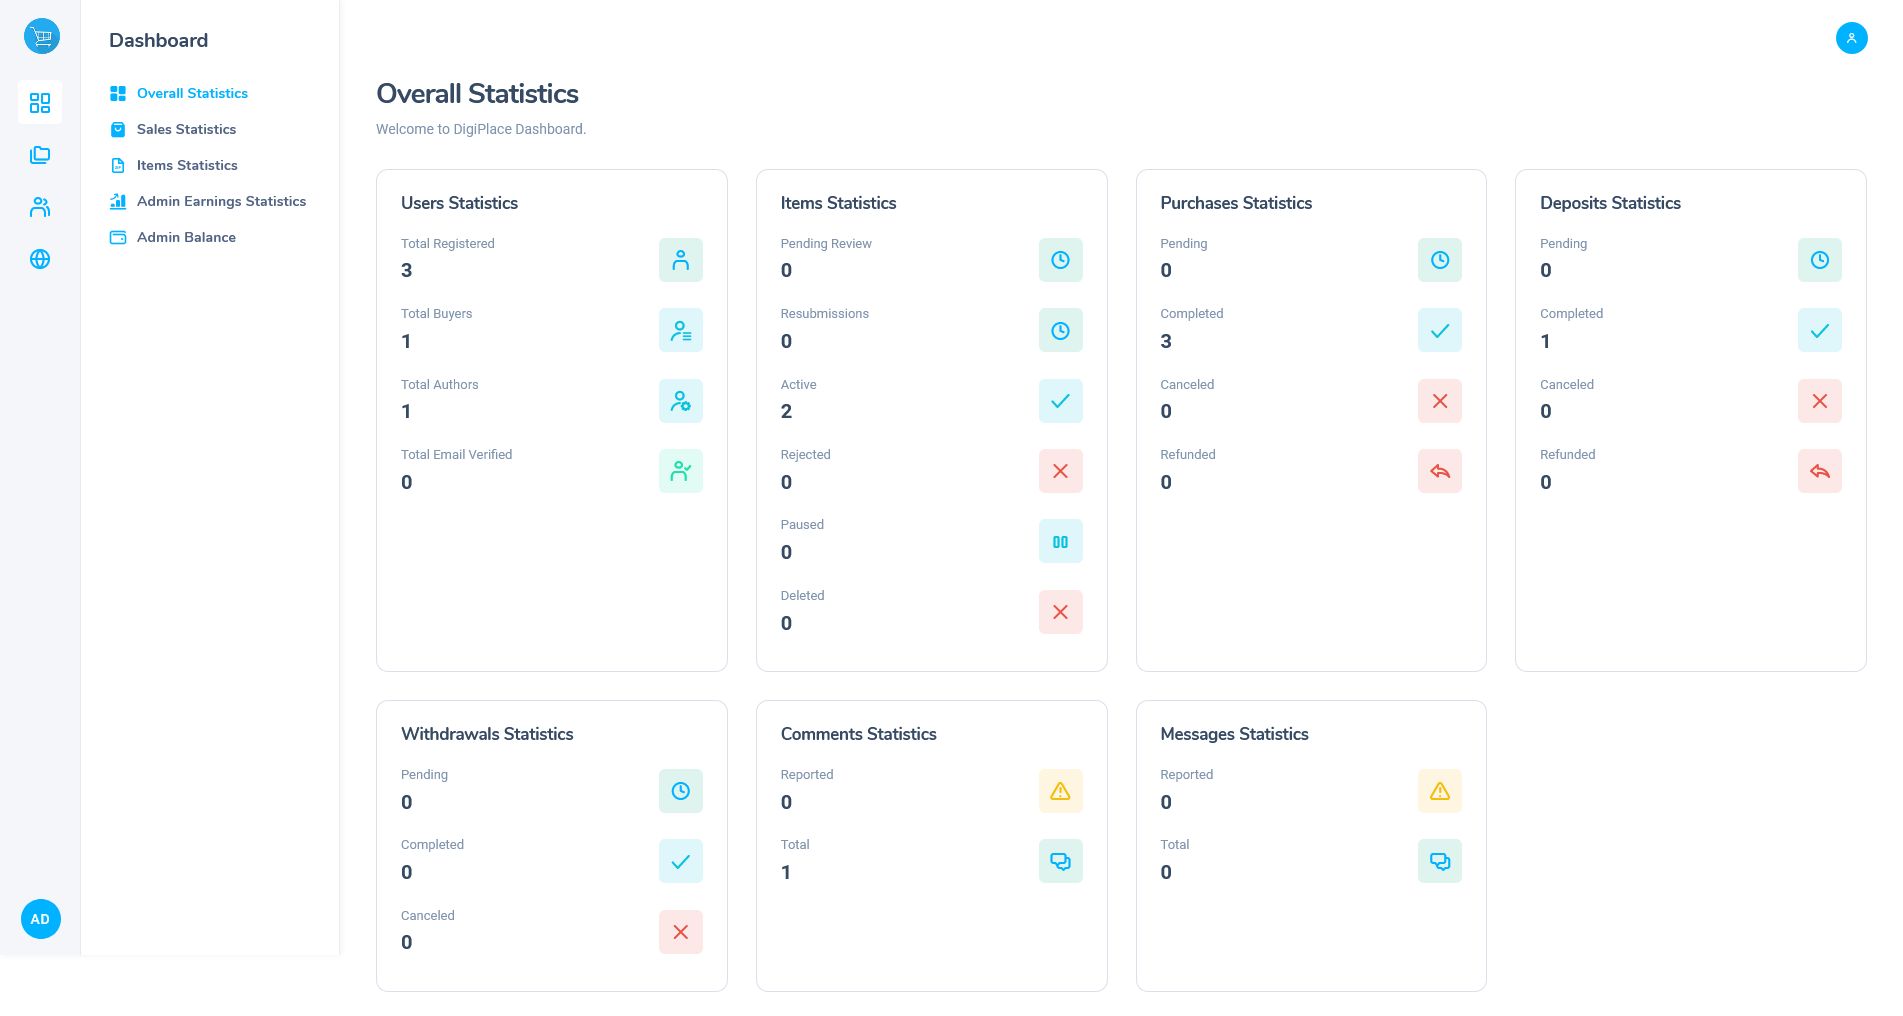Click the Purchases Refunded arrow icon
The width and height of the screenshot is (1903, 1016).
1439,471
